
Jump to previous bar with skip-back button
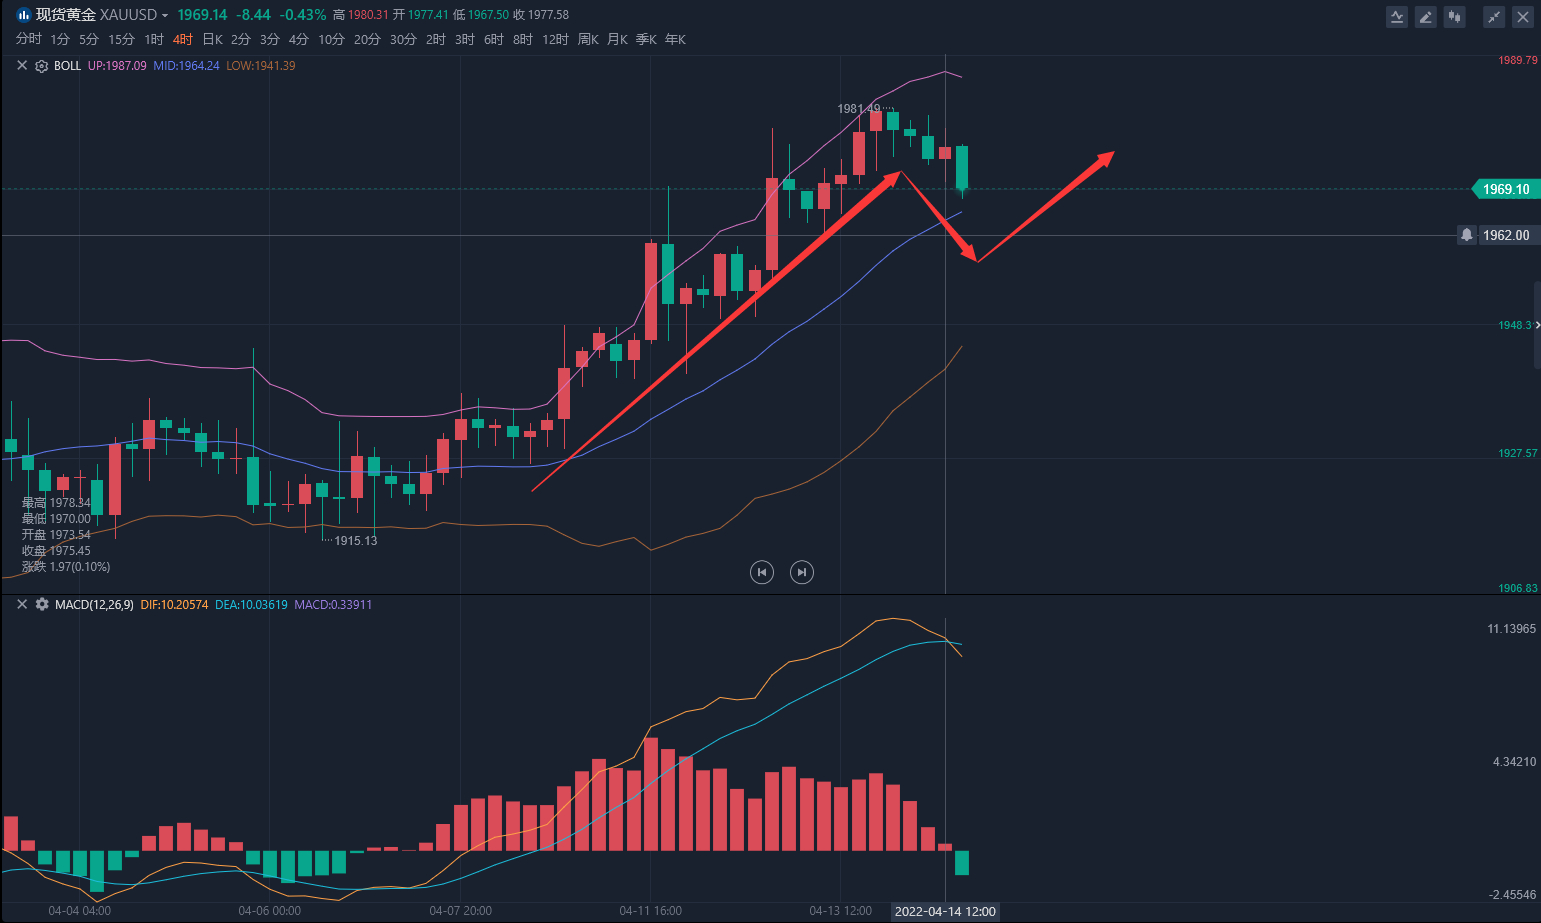[762, 572]
